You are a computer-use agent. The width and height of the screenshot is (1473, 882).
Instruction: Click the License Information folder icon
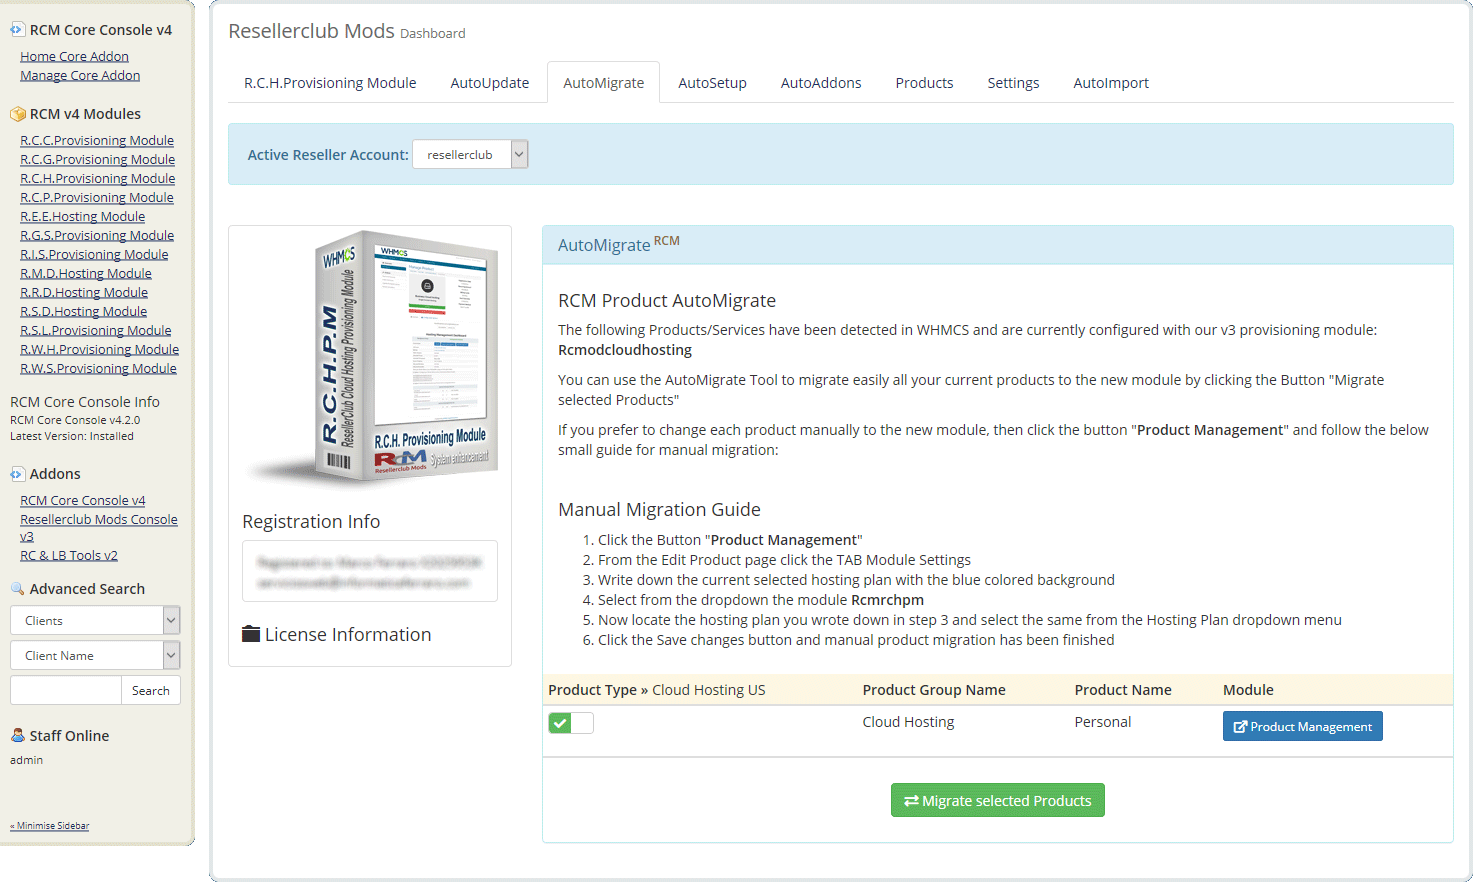click(251, 634)
